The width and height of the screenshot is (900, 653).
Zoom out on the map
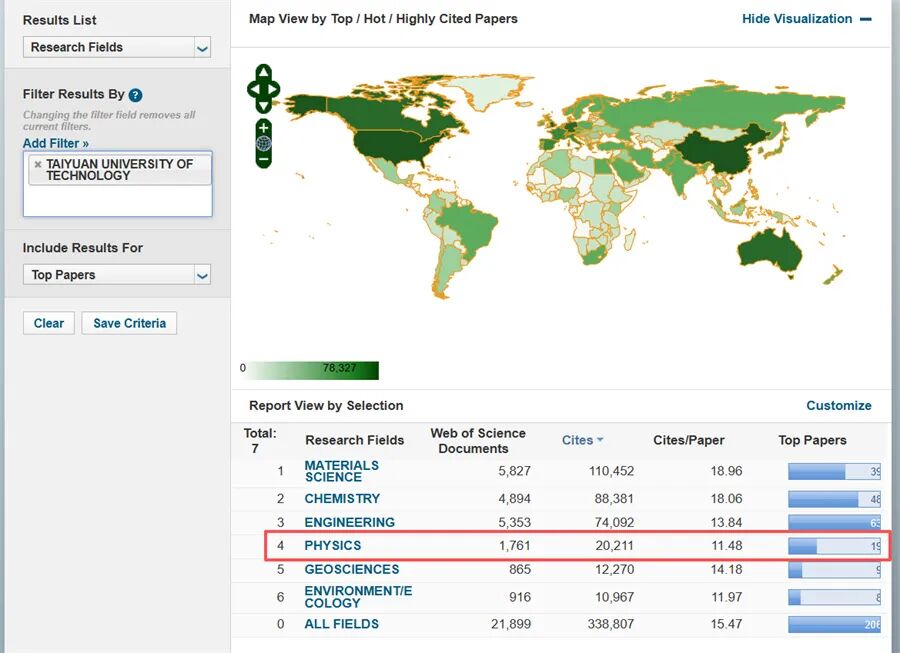(x=263, y=159)
